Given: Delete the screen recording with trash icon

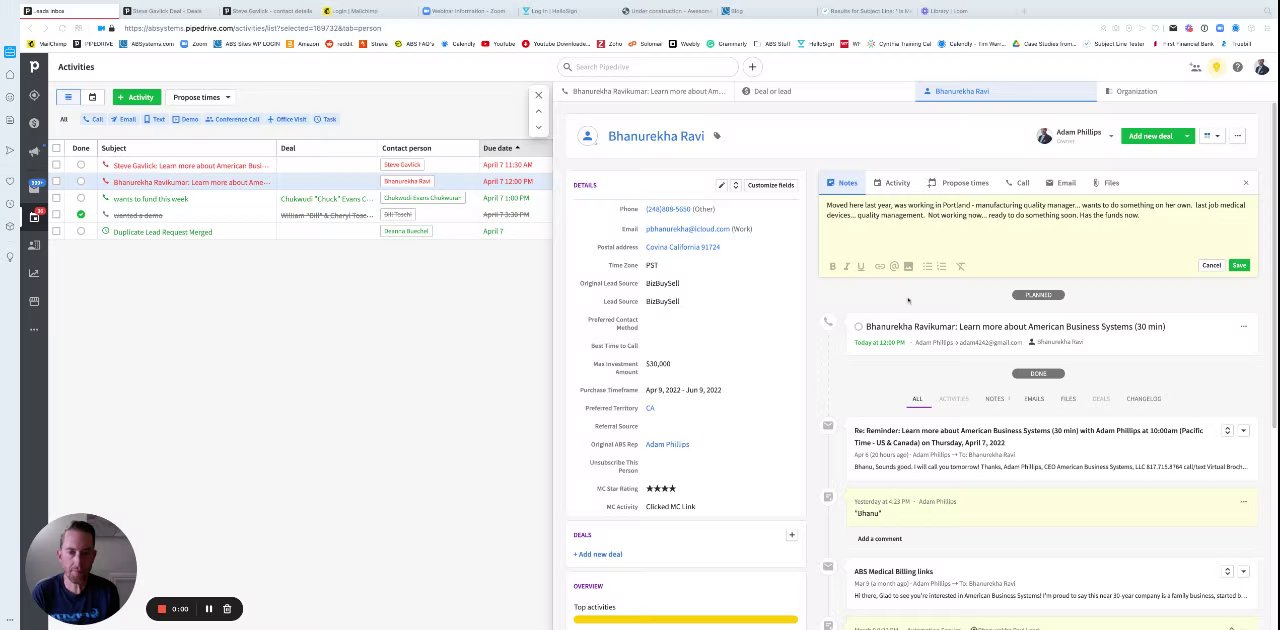Looking at the screenshot, I should (227, 609).
